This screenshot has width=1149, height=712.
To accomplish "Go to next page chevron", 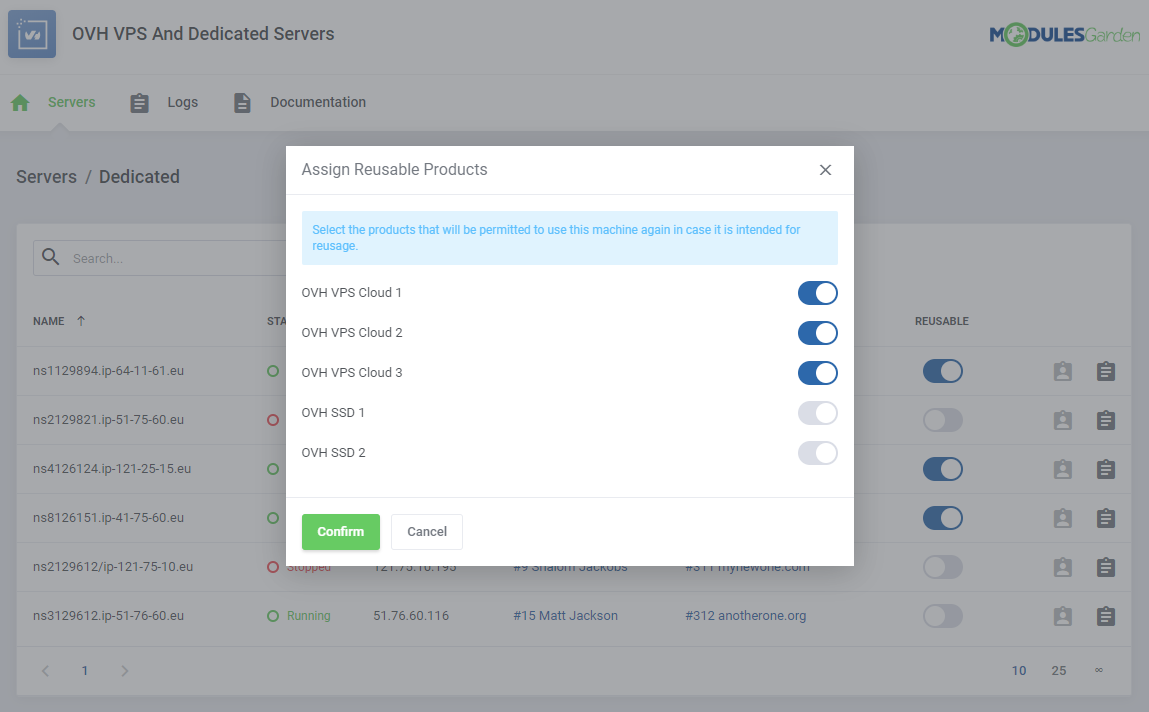I will click(125, 671).
